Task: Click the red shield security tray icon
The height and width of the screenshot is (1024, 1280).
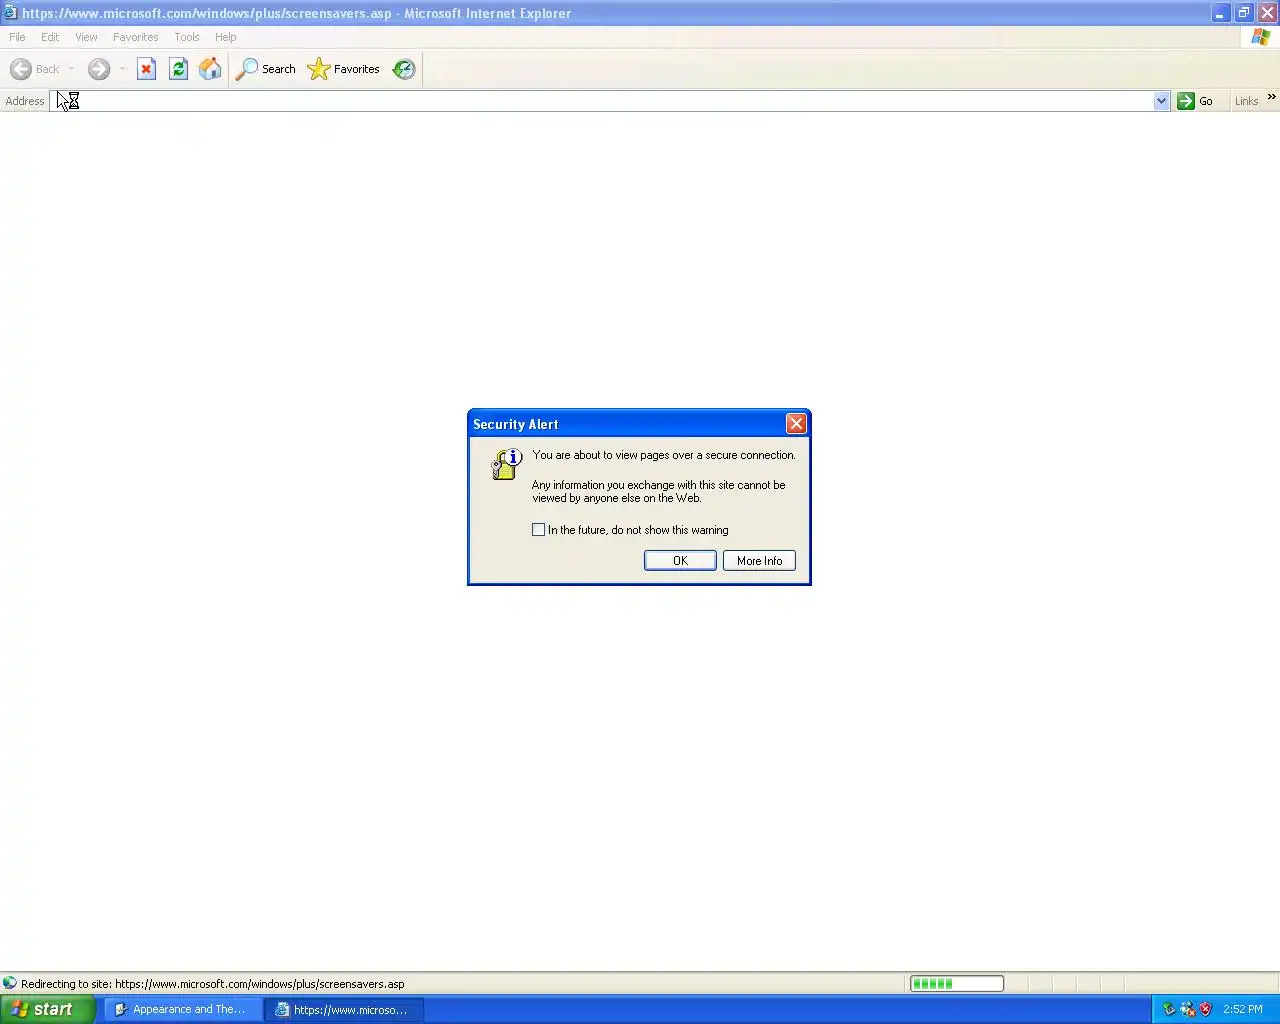Action: [1205, 1009]
